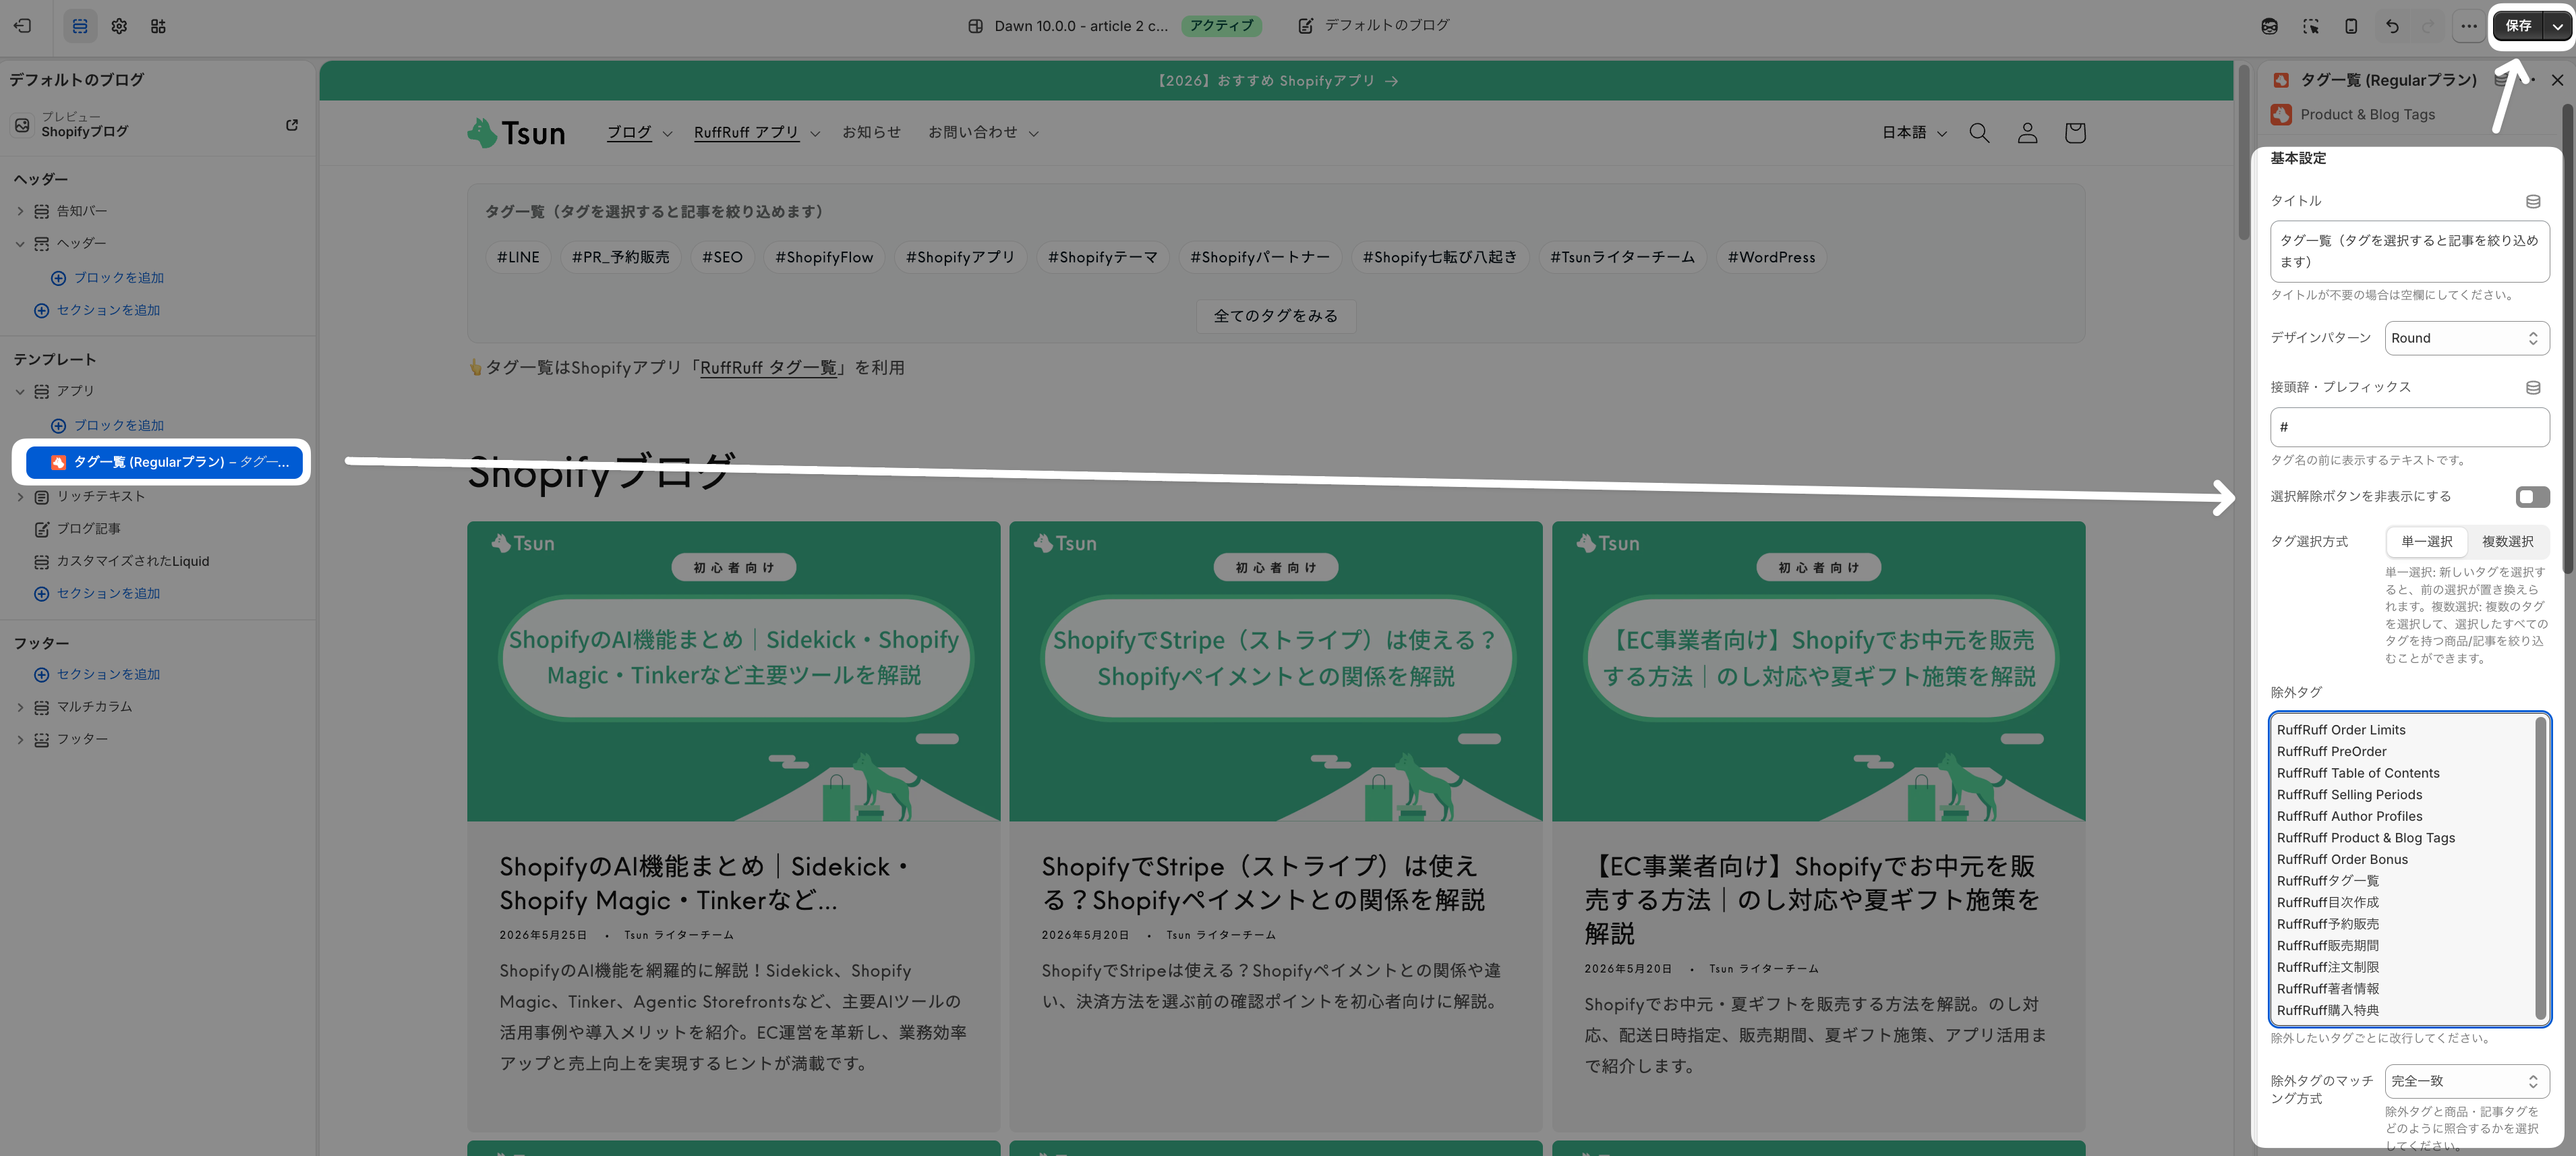Add a block under ヘッダー

tap(108, 278)
